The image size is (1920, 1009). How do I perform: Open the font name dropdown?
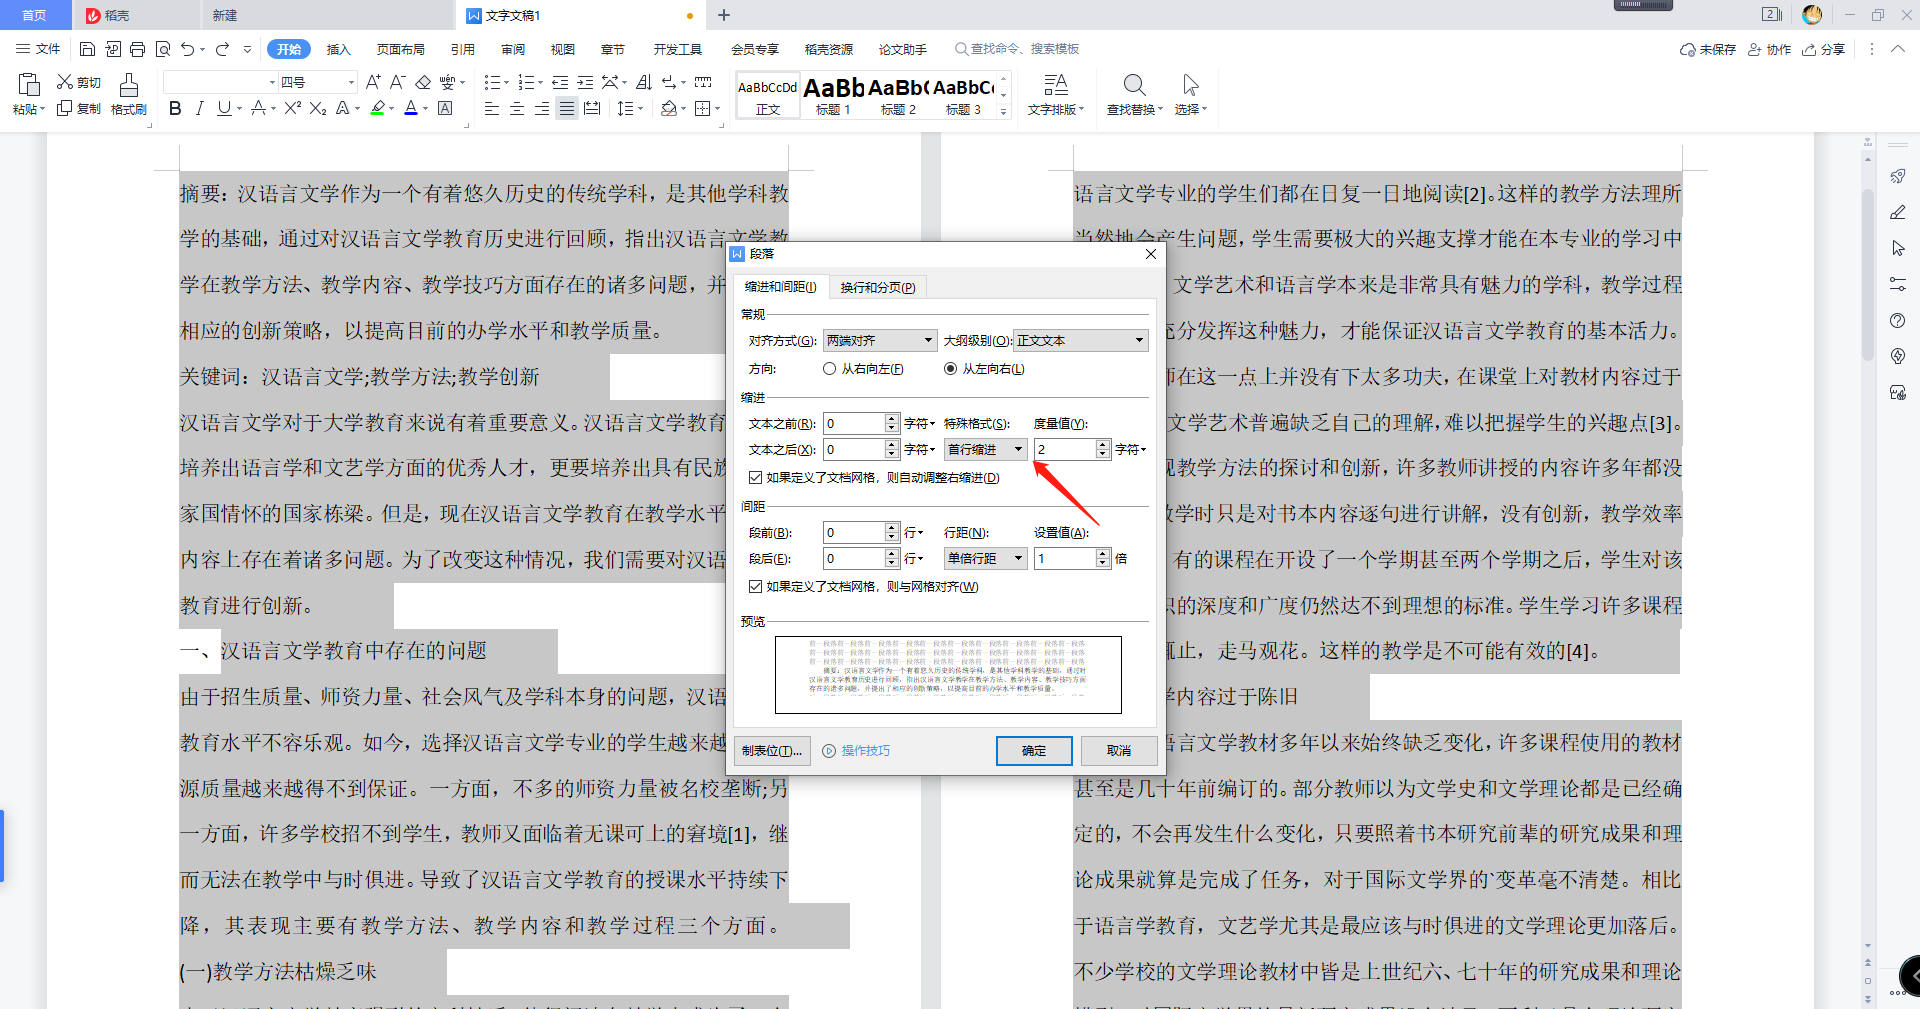pos(272,82)
